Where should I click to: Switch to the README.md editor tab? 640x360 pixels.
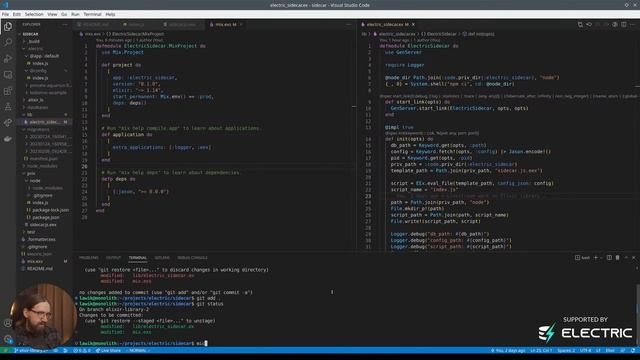(x=96, y=24)
